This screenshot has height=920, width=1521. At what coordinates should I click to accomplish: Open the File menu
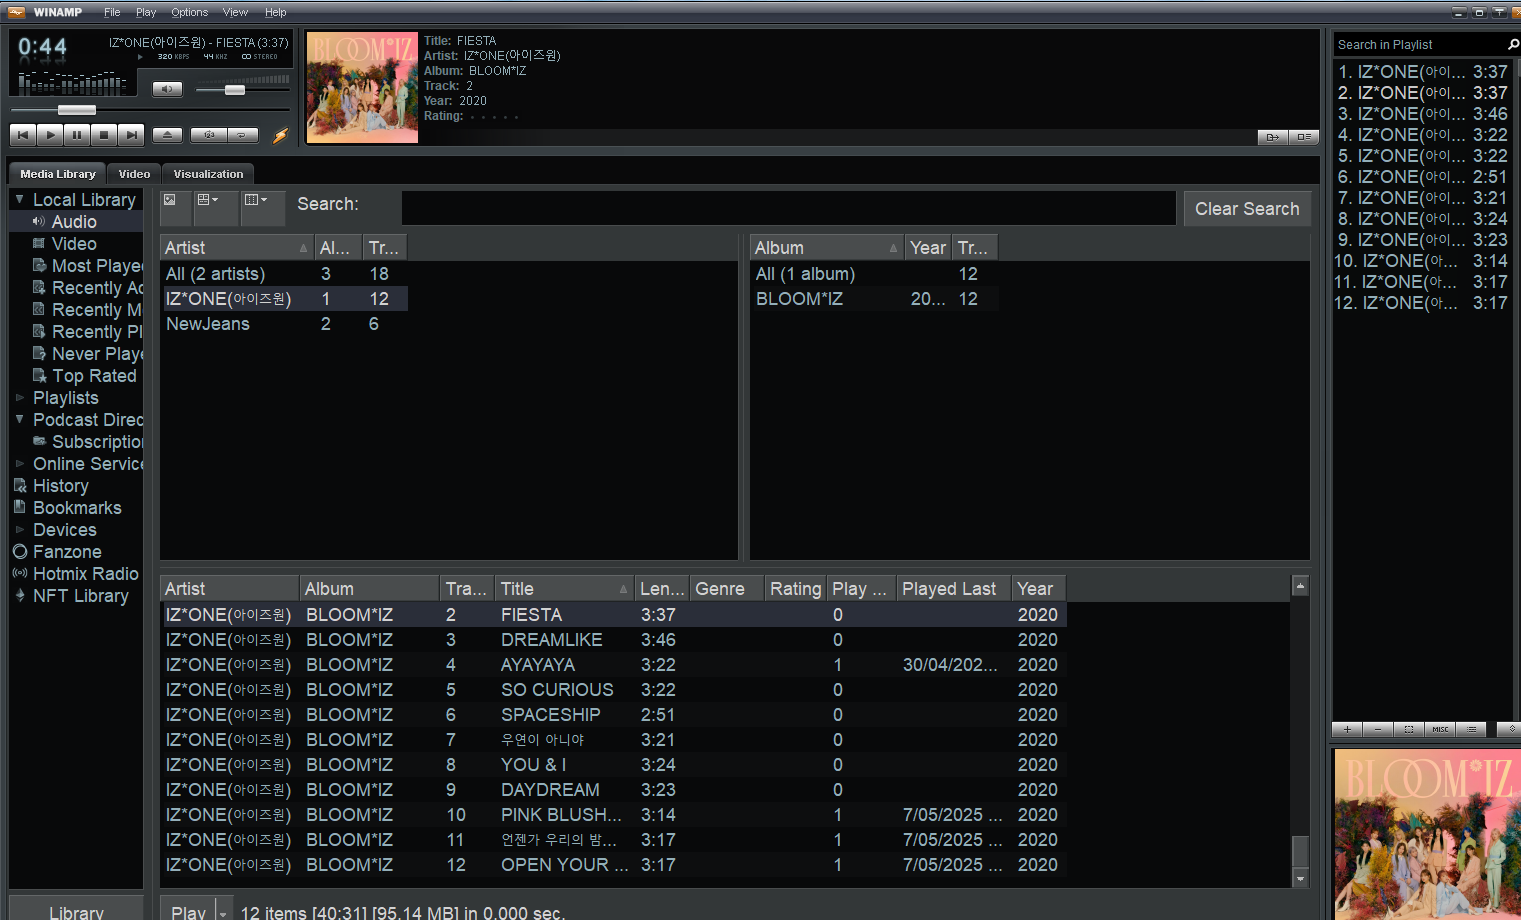click(112, 12)
